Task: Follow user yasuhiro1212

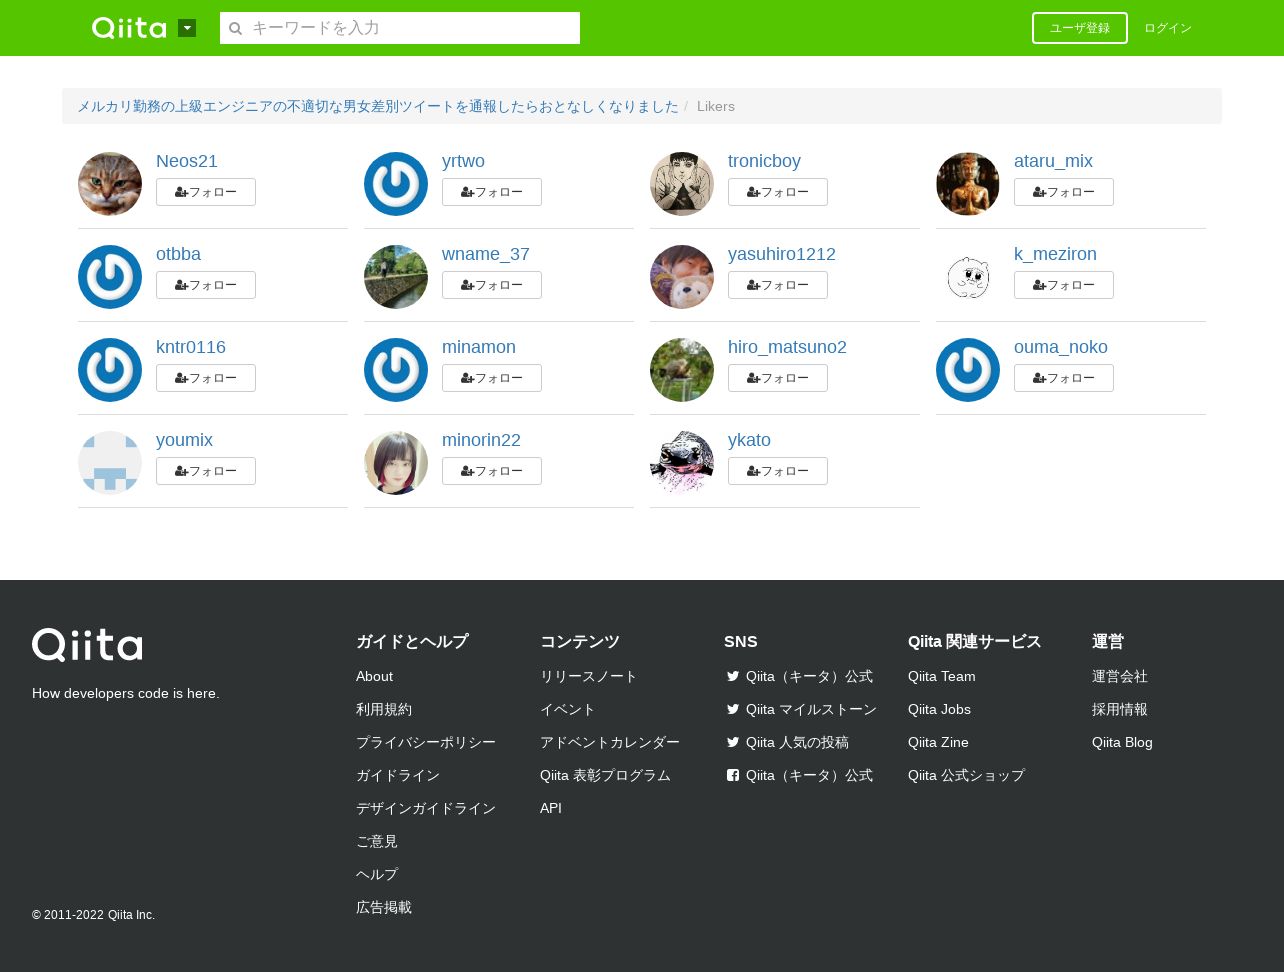Action: click(778, 285)
